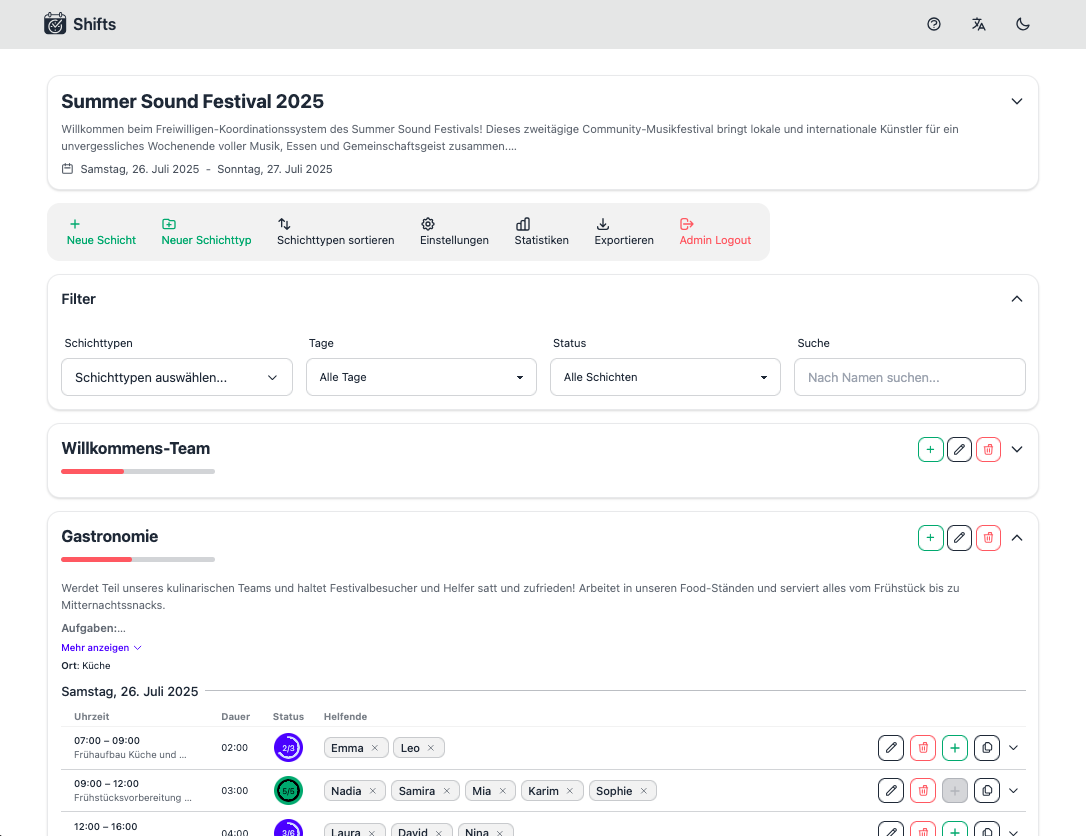
Task: Click the Admin Logout button
Action: 715,232
